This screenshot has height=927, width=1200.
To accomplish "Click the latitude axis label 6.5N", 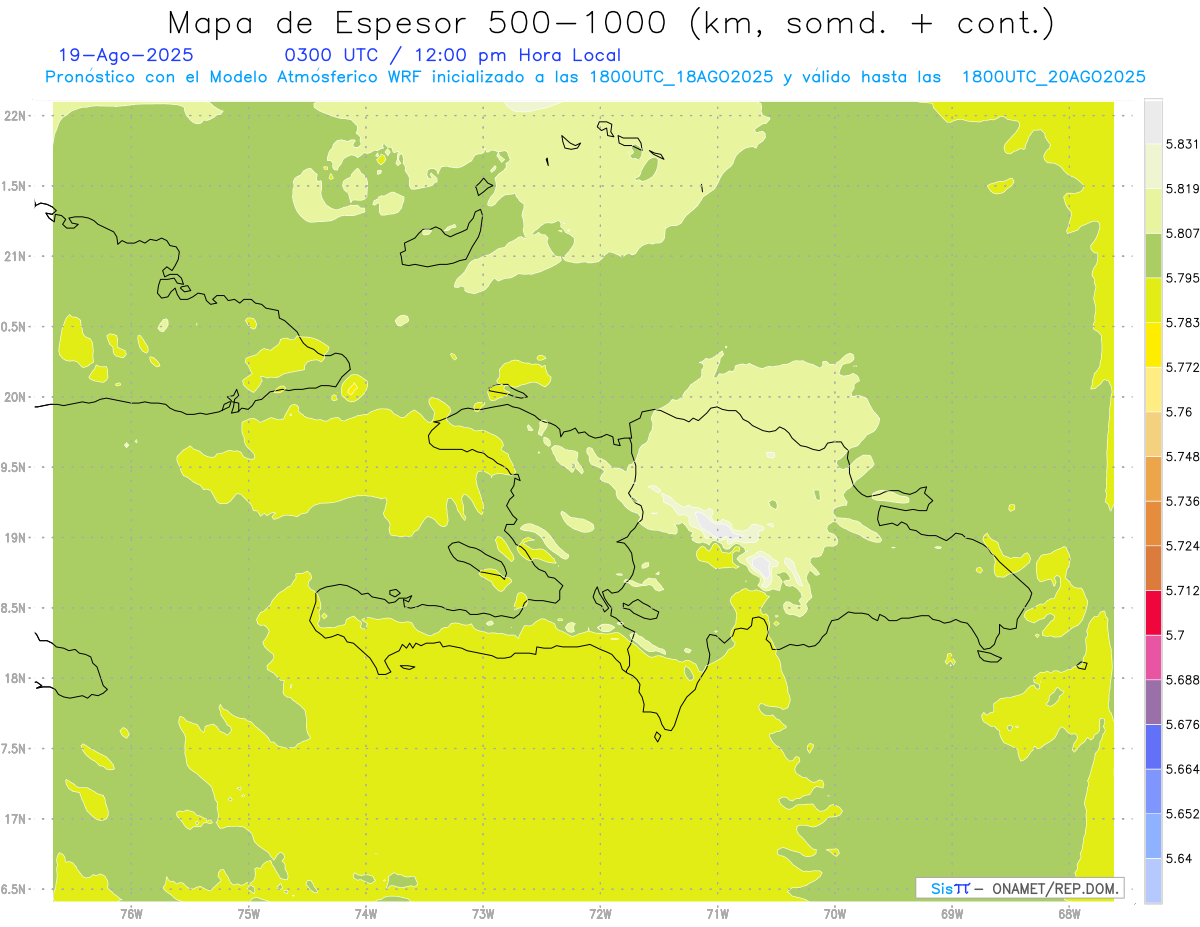I will pyautogui.click(x=15, y=889).
